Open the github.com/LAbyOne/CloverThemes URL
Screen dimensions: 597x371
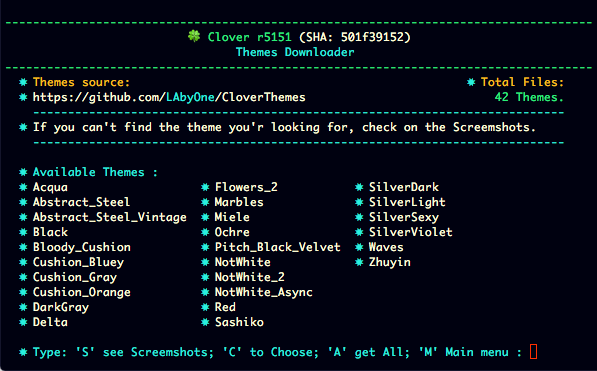click(169, 98)
